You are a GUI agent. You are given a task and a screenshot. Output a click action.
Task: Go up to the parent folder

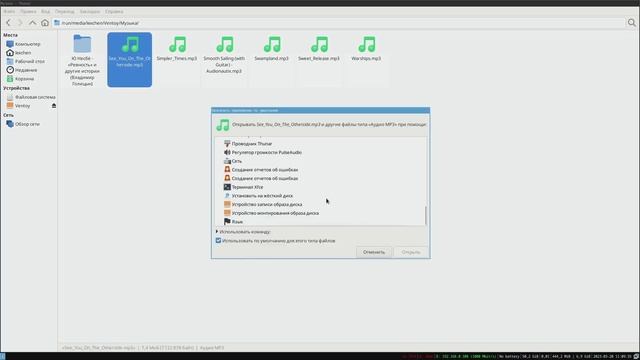point(32,23)
